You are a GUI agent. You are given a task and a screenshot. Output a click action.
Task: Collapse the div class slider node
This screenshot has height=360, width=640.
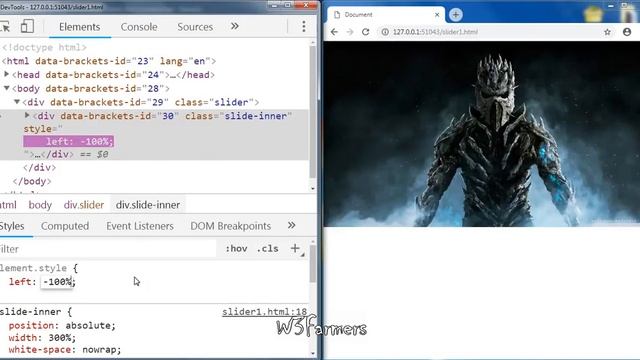coord(17,102)
